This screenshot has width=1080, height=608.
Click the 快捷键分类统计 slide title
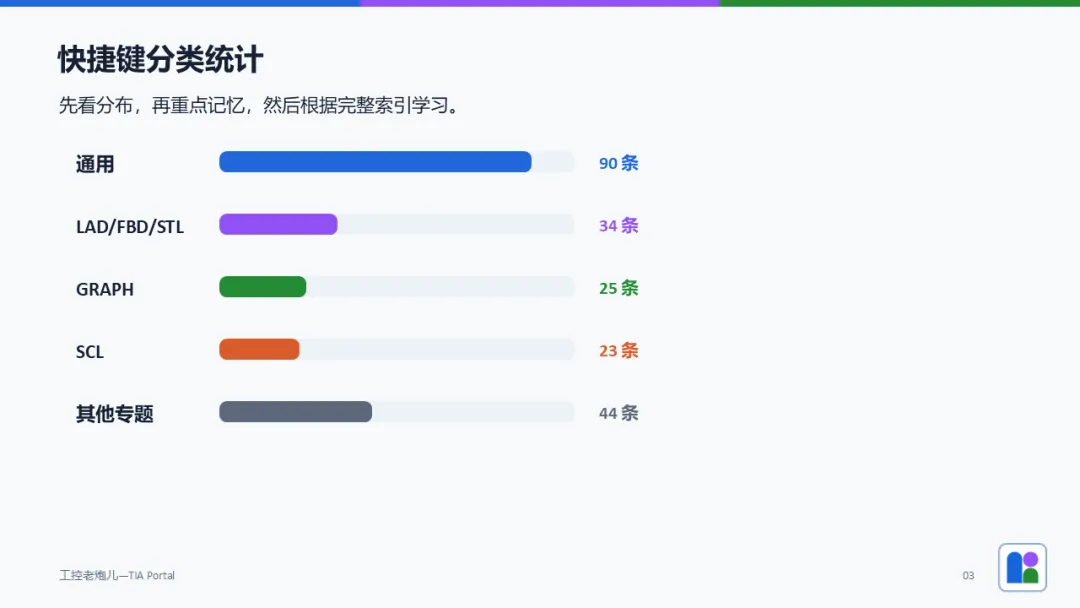click(160, 59)
